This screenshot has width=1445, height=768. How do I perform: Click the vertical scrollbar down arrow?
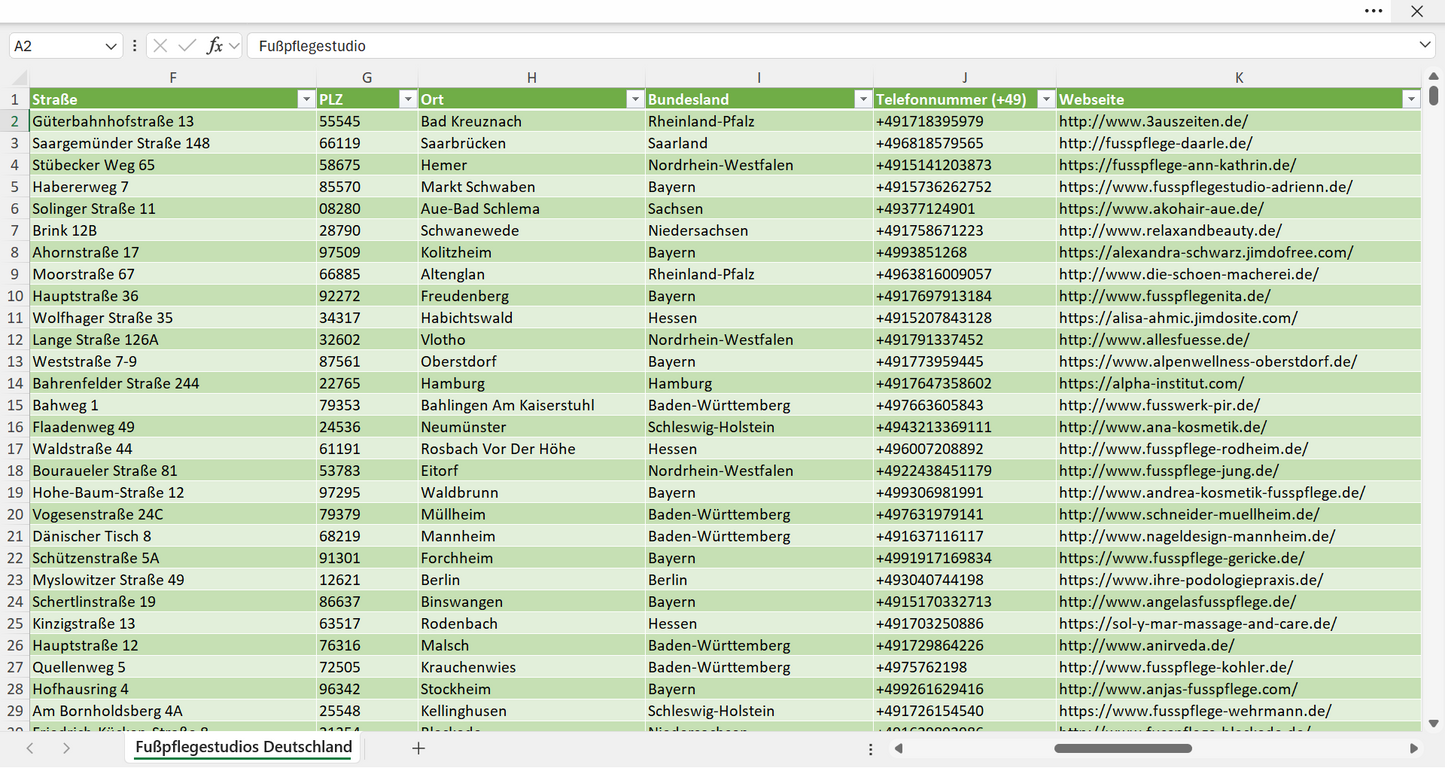1434,723
